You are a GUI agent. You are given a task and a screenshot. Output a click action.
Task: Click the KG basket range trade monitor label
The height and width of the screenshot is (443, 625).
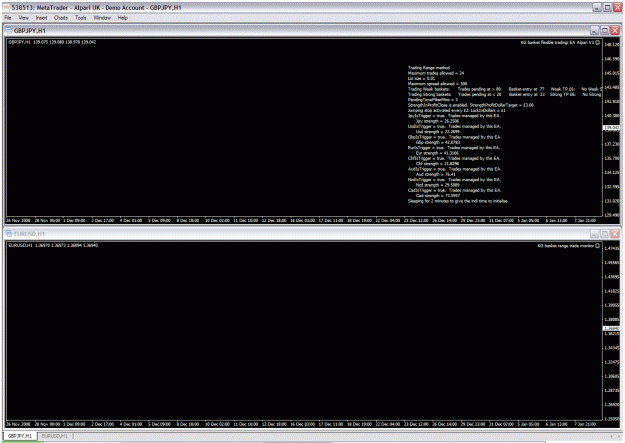pyautogui.click(x=566, y=246)
